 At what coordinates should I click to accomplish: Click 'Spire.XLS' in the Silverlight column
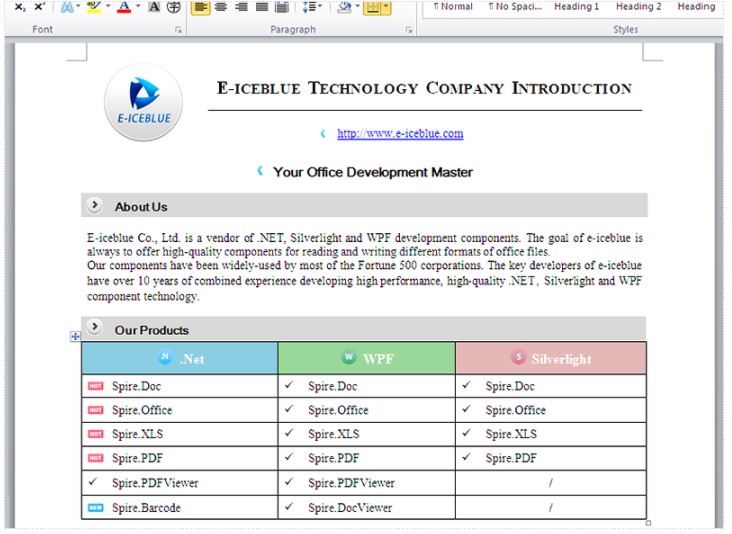pyautogui.click(x=511, y=434)
